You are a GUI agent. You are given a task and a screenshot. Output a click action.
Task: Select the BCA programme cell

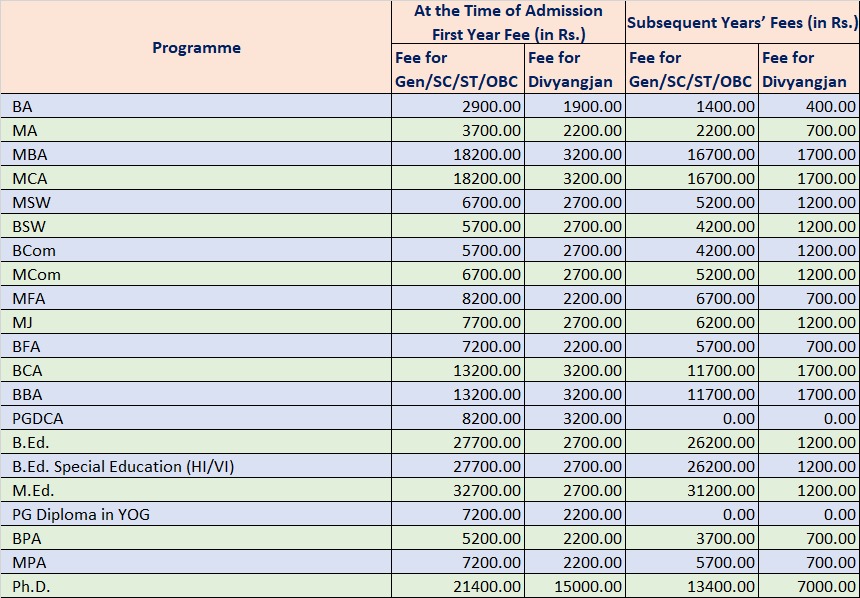point(196,370)
